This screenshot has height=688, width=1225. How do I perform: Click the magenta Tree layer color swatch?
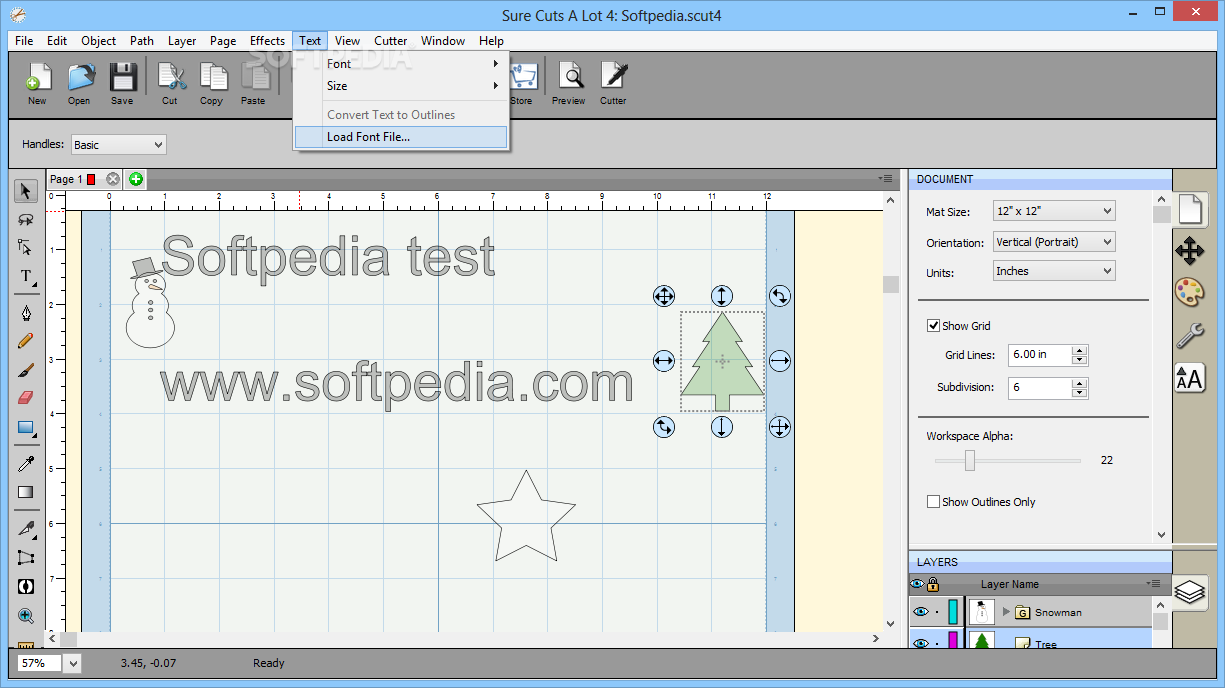tap(953, 640)
